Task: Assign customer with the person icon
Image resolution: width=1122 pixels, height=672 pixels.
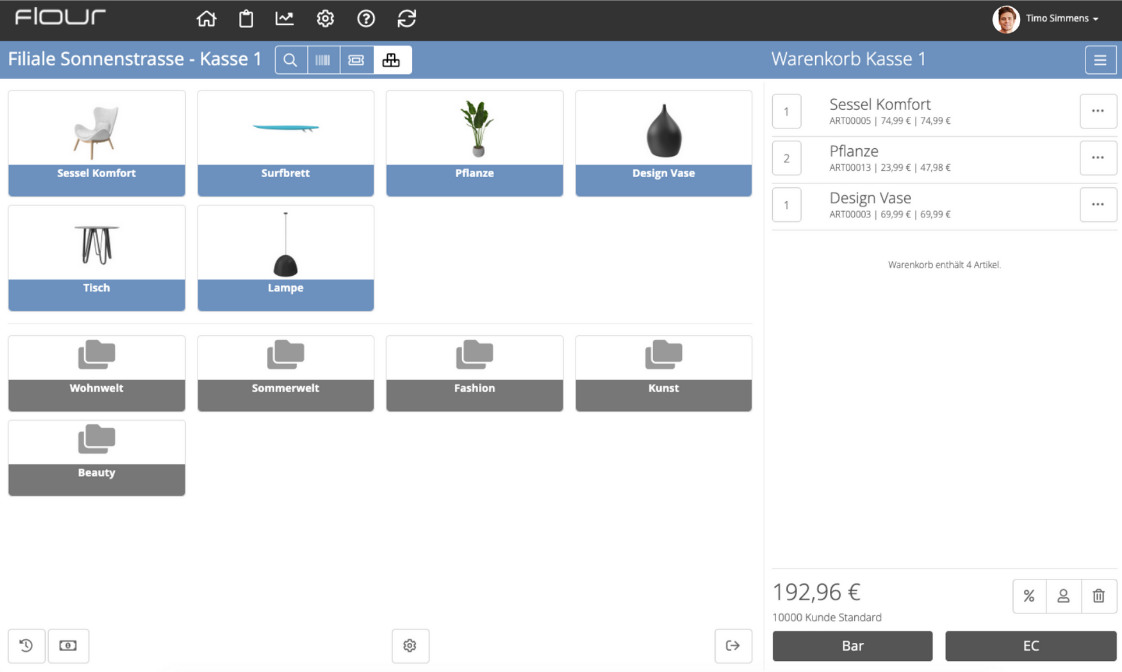Action: coord(1063,595)
